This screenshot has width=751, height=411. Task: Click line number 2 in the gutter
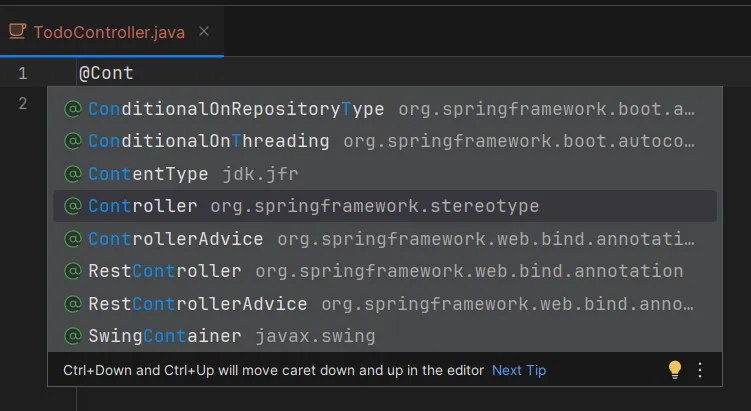22,103
